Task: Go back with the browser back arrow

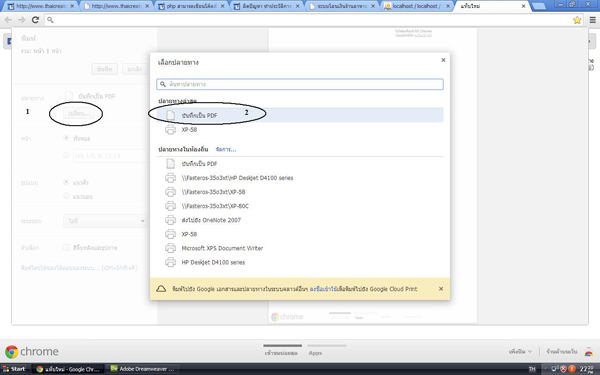Action: [8, 20]
